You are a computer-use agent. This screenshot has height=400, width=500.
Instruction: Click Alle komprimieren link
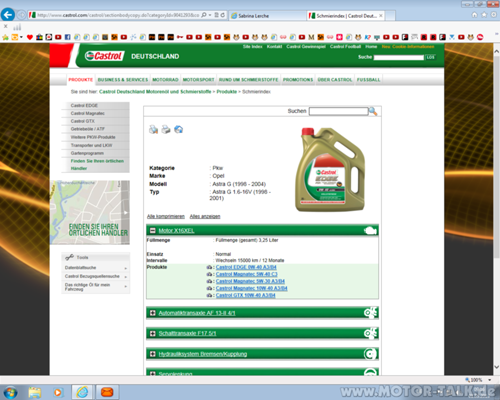coord(166,216)
